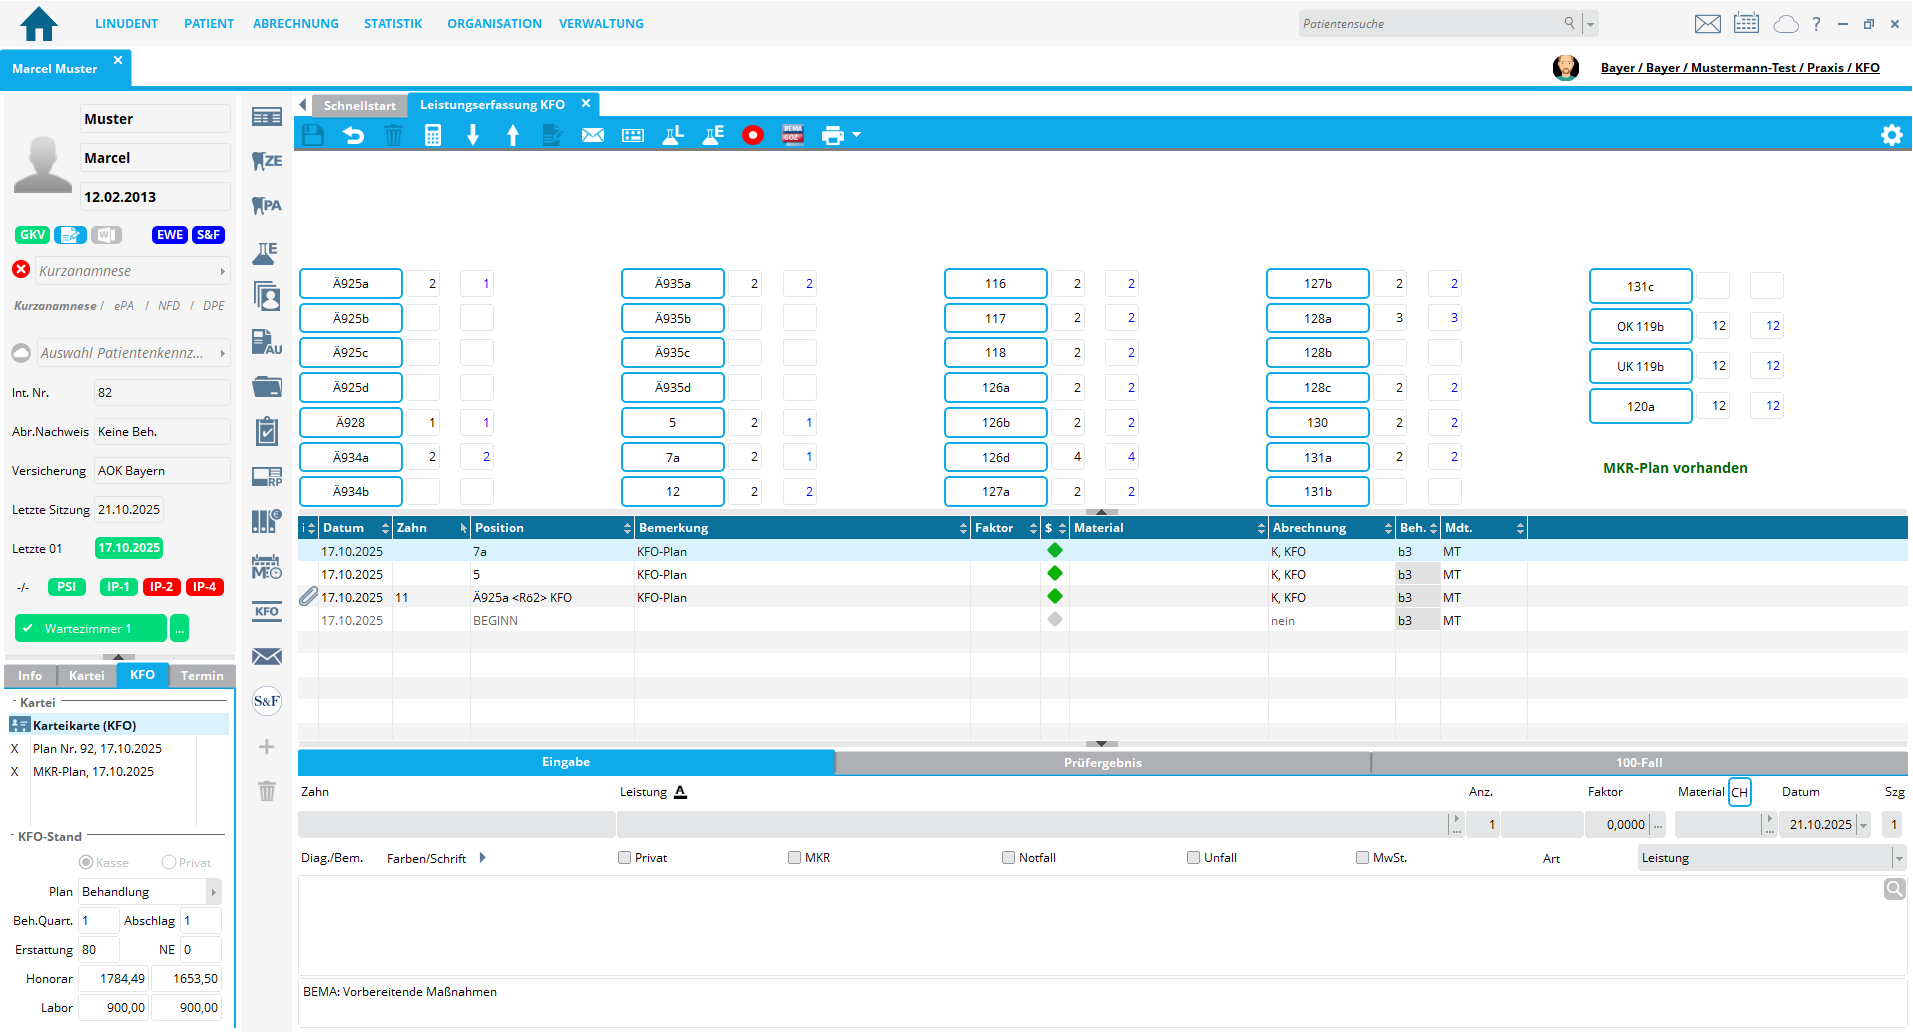Open the S&F round sidebar icon
Viewport: 1913px width, 1032px height.
267,701
